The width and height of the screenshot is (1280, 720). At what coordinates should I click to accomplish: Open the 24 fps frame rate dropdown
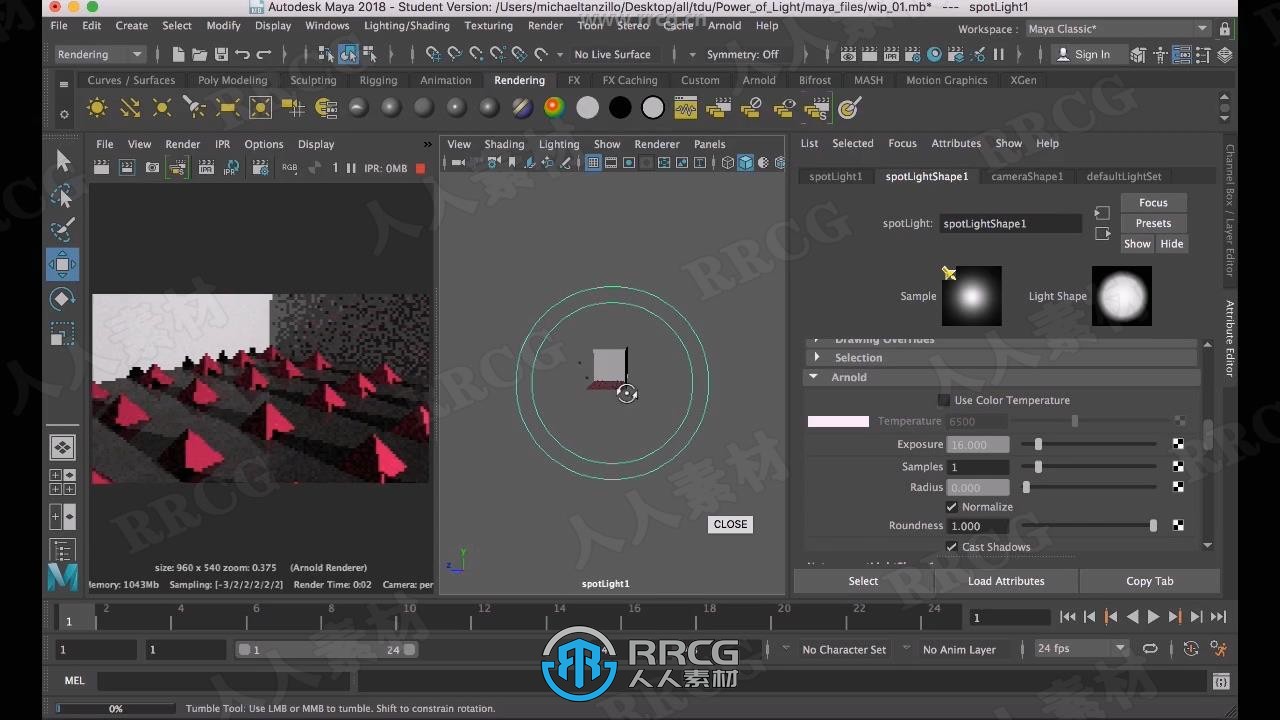coord(1082,649)
